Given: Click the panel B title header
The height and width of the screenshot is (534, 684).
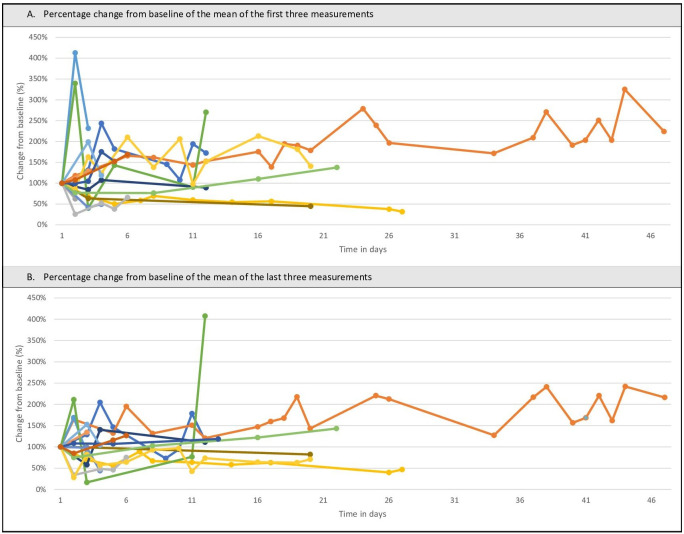Looking at the screenshot, I should click(342, 277).
